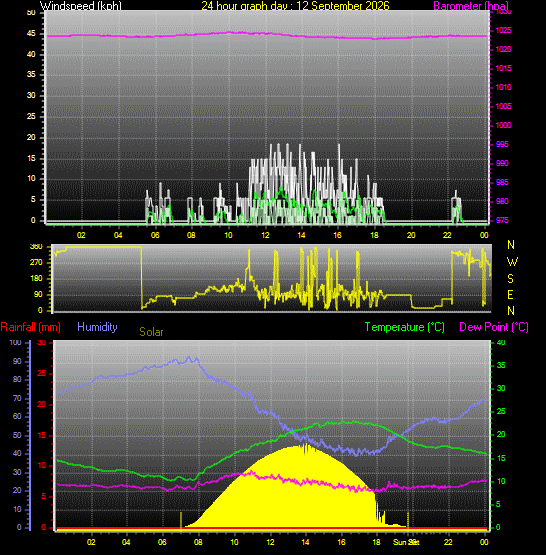The image size is (546, 555).
Task: Click the "1010" barometer scale value
Action: click(x=503, y=87)
